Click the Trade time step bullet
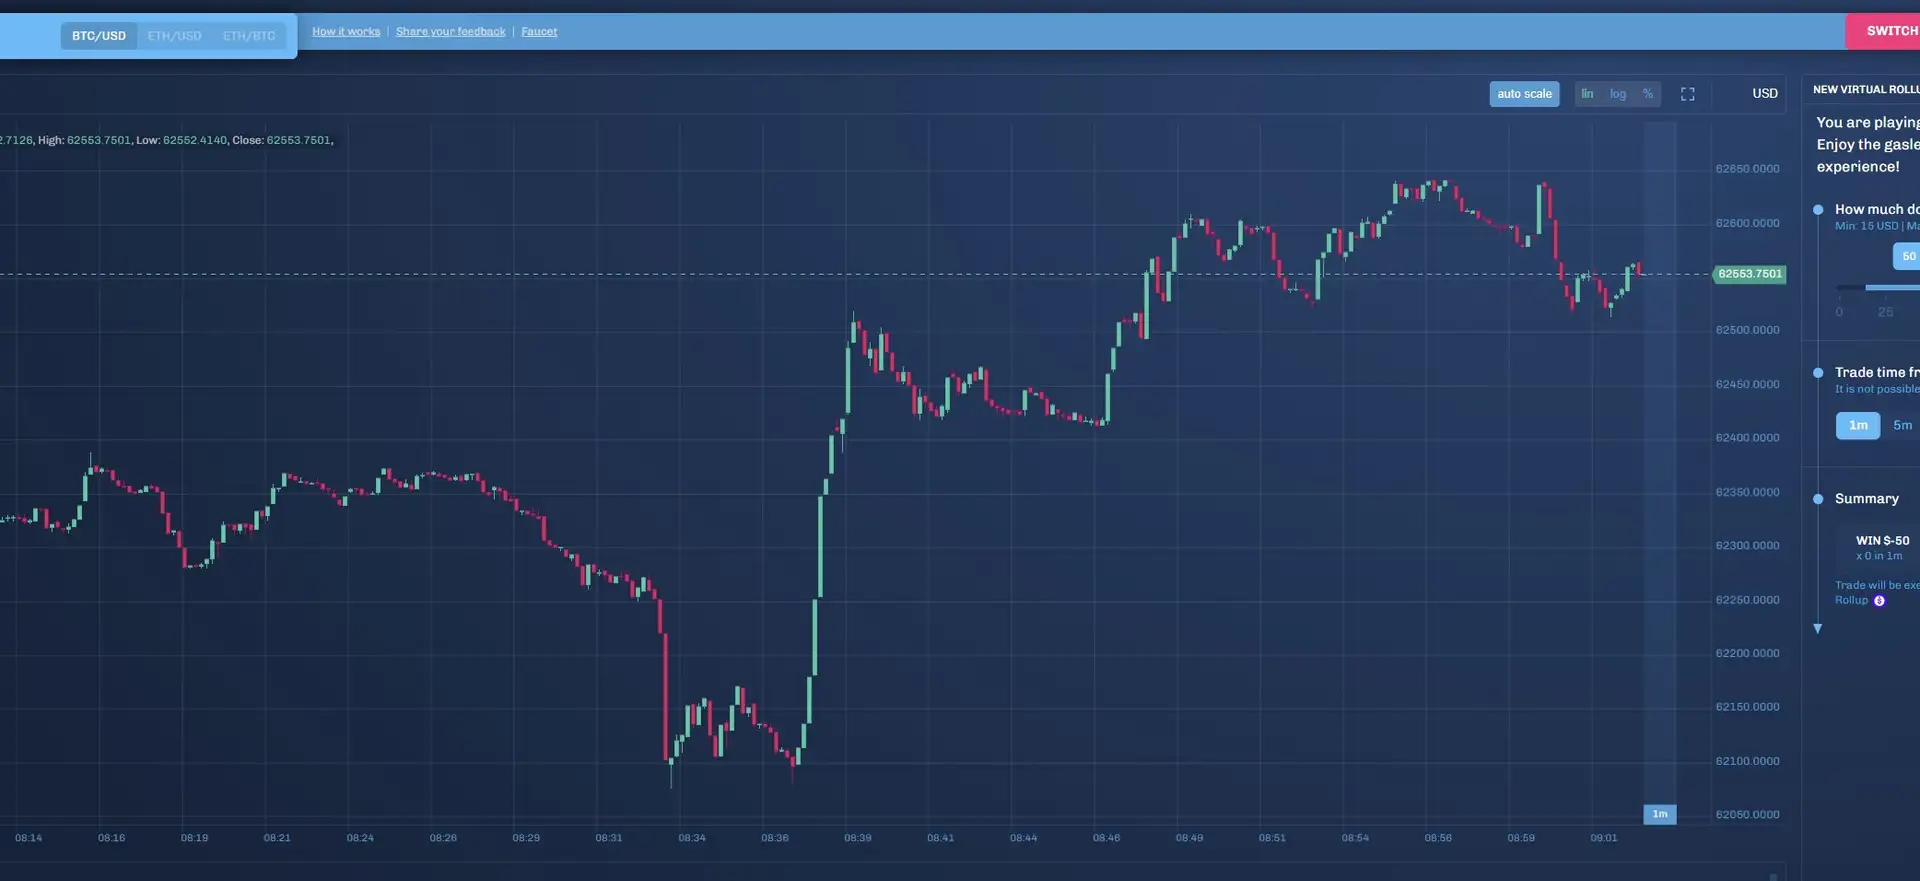Viewport: 1920px width, 881px height. [1818, 373]
